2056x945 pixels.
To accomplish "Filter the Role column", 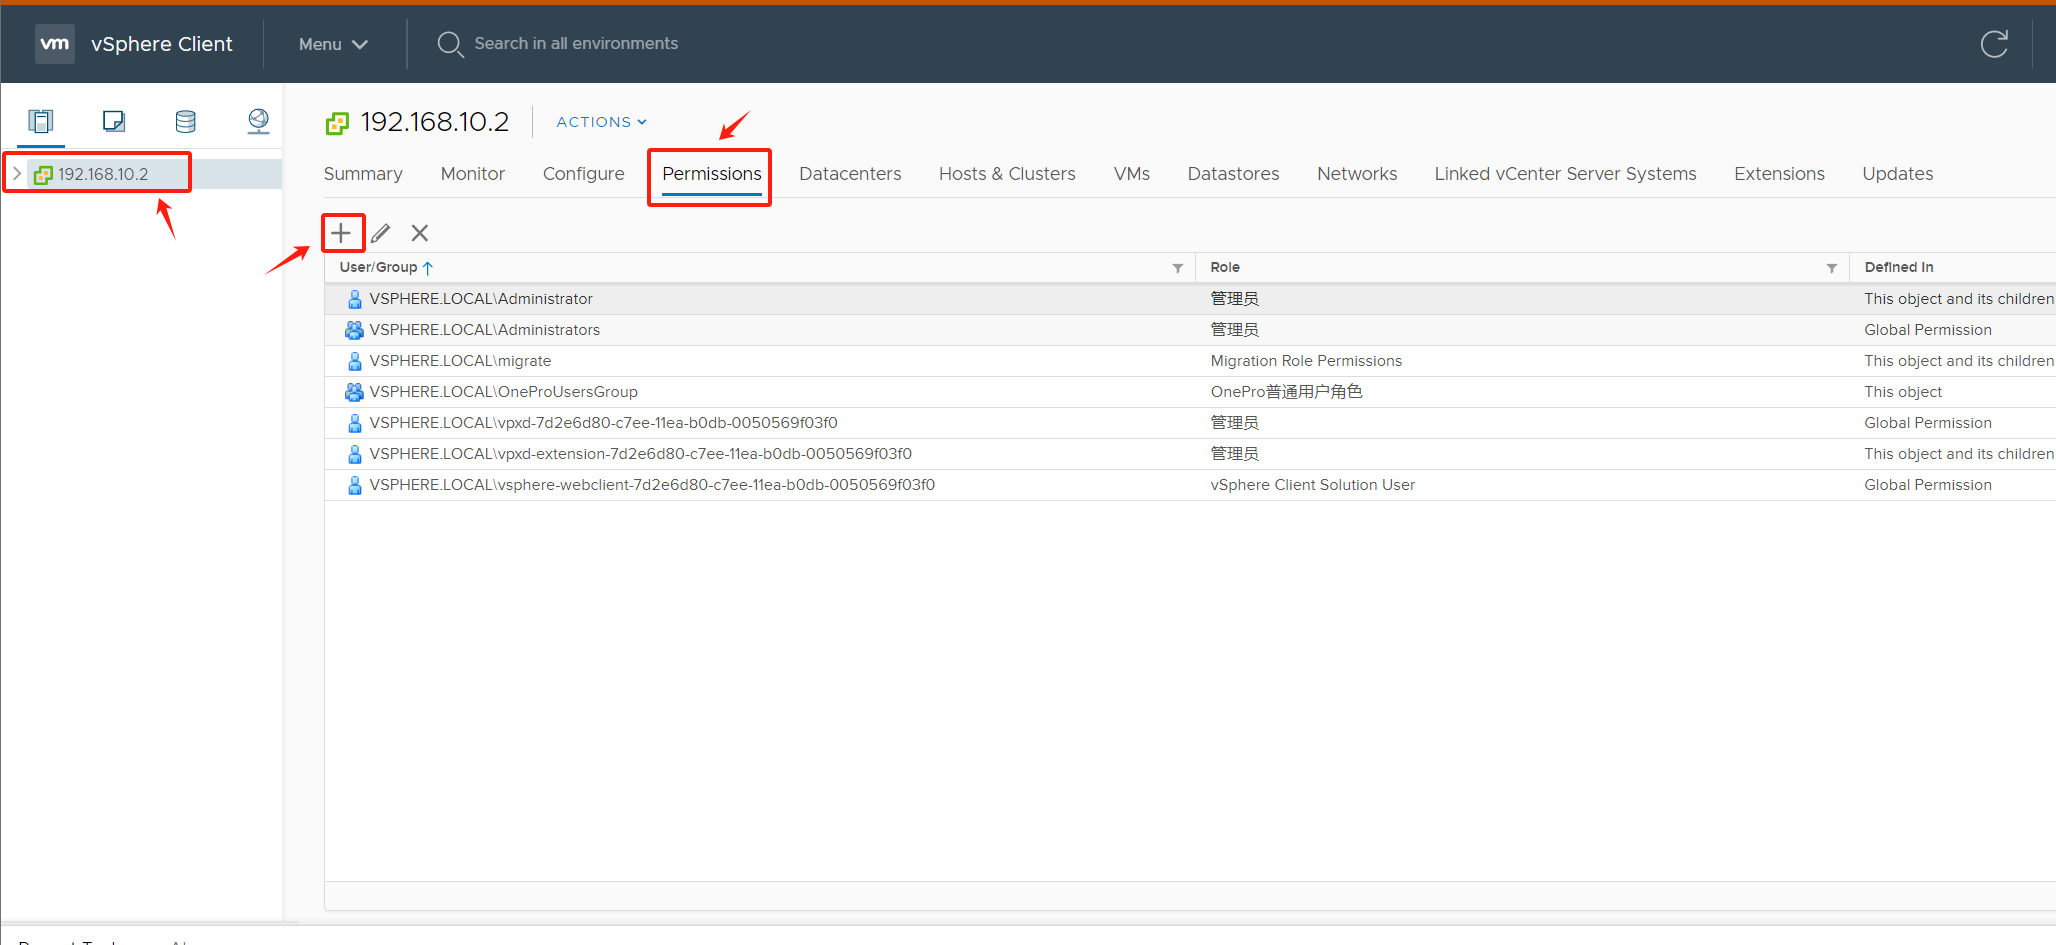I will [1832, 268].
